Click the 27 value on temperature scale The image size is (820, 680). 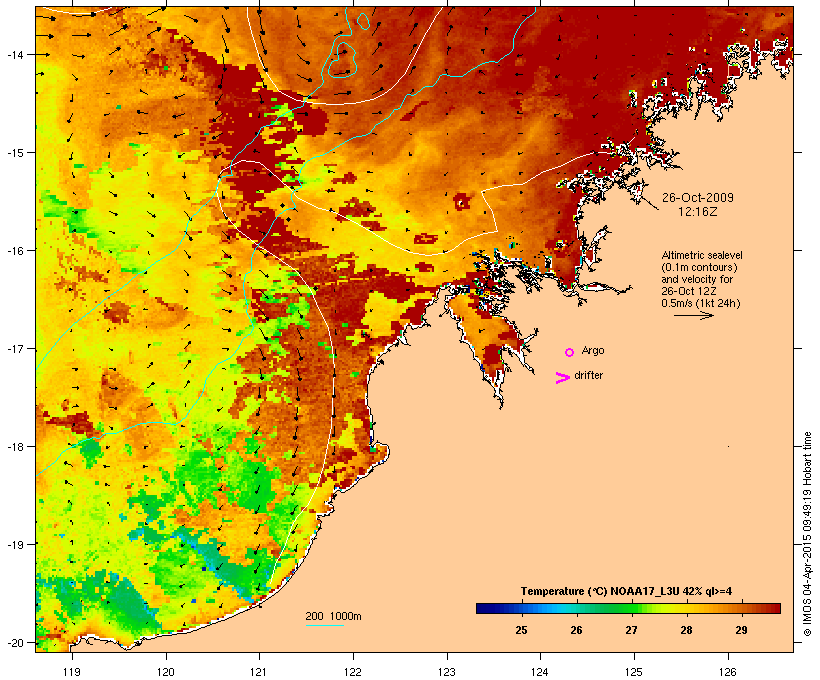[631, 630]
